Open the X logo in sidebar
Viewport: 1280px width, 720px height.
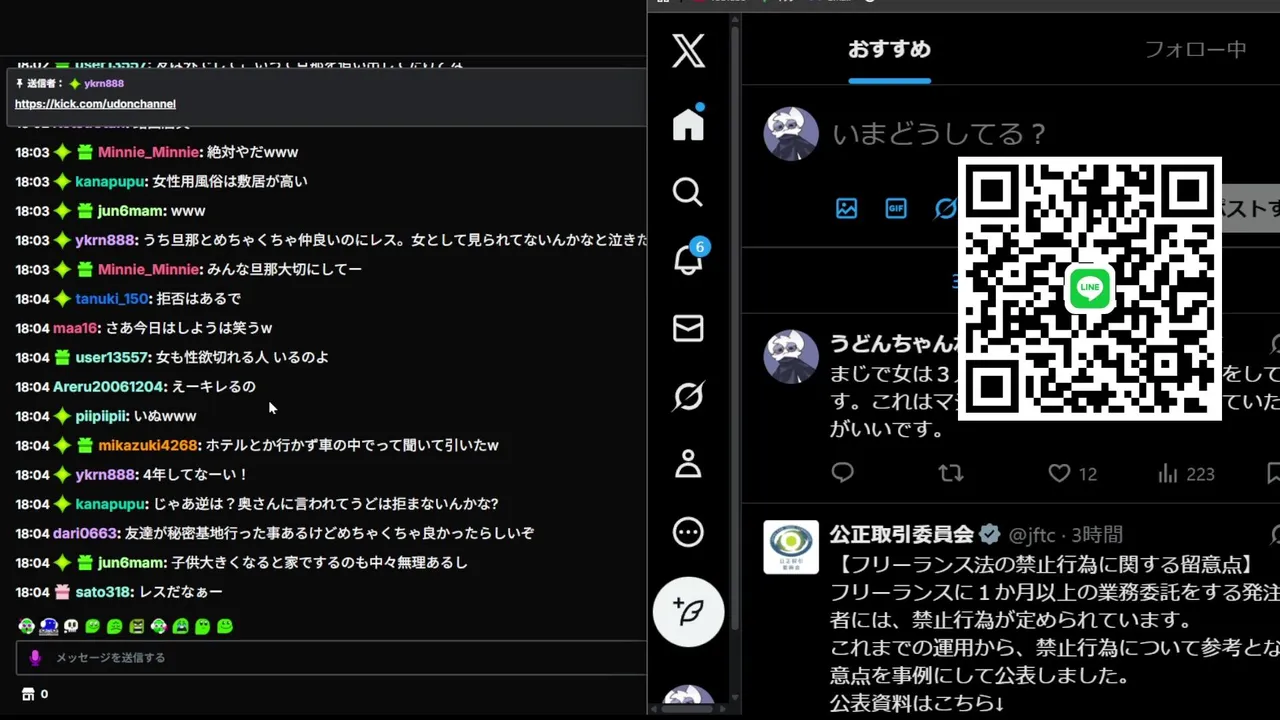click(688, 50)
